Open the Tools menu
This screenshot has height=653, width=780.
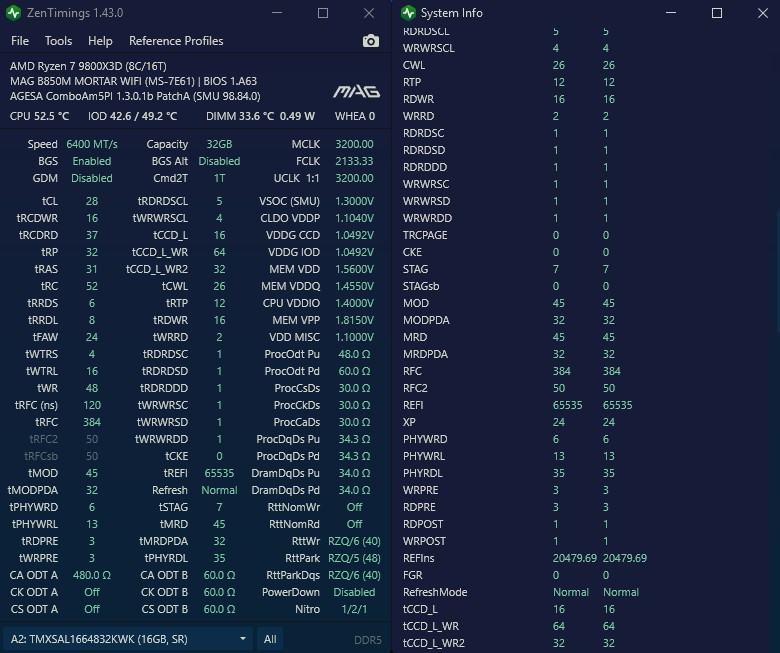(x=58, y=41)
